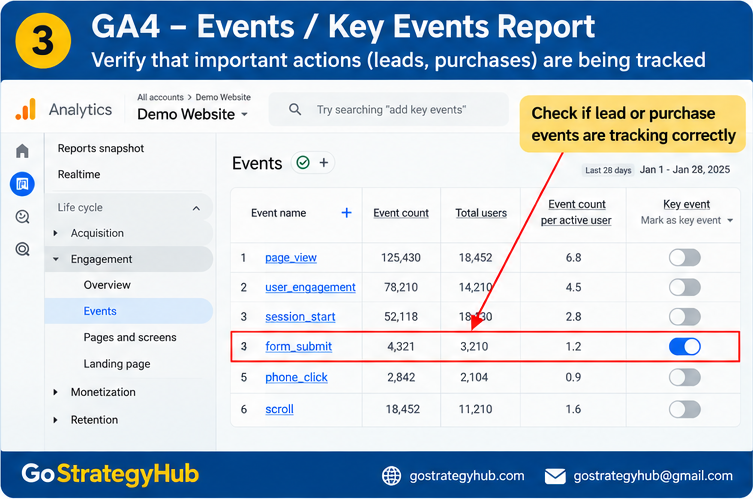Screen dimensions: 753x499
Task: Click the page_view per-user value 6.8
Action: click(x=573, y=257)
